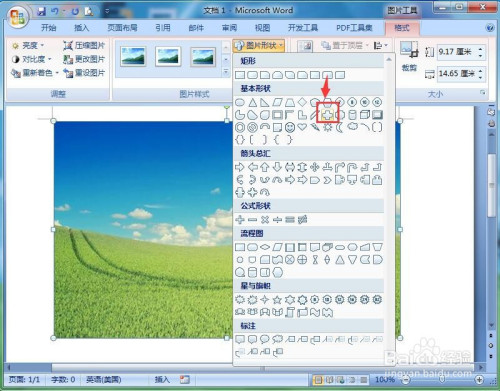Pick the sun shape
The width and height of the screenshot is (500, 391).
327,127
